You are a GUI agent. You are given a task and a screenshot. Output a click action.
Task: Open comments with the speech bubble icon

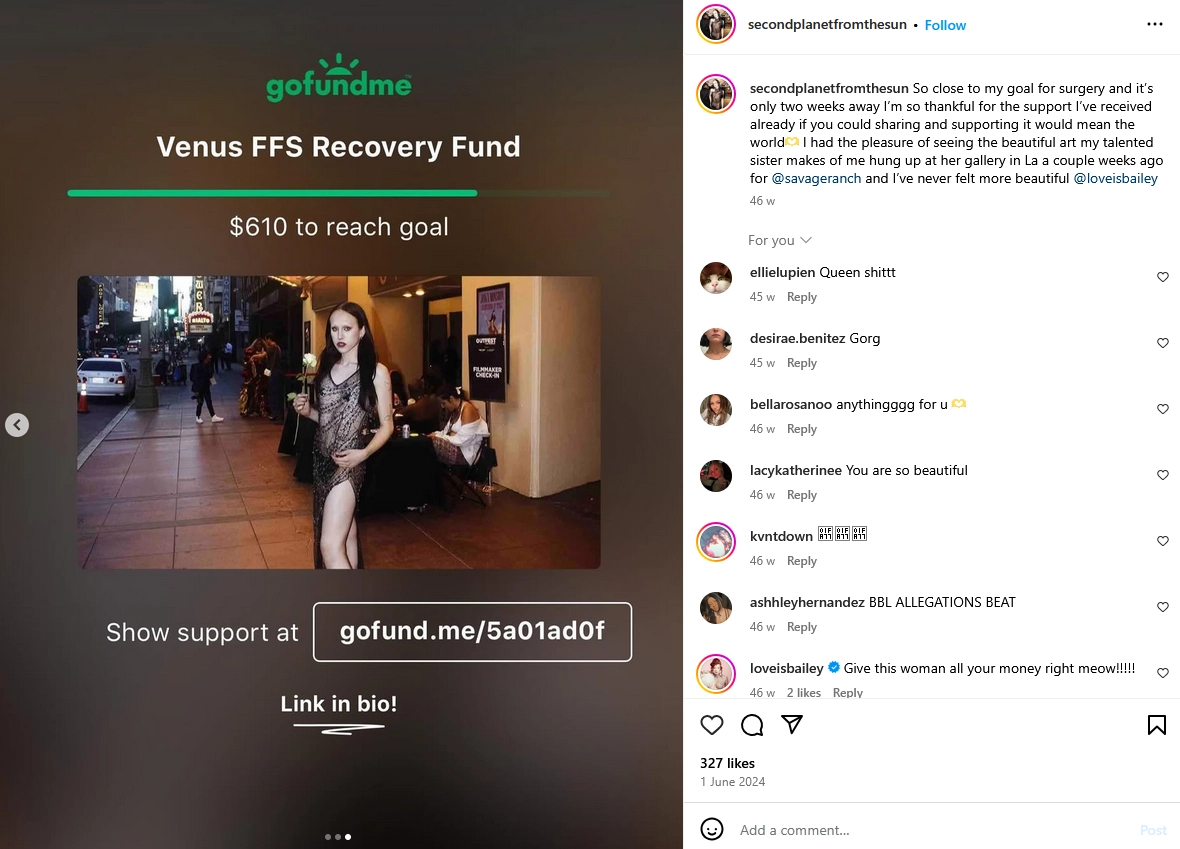coord(752,725)
